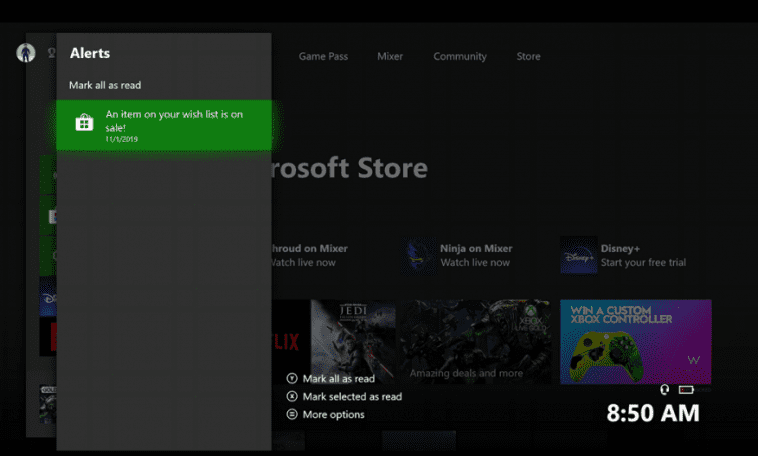Open the Ninja on Mixer avatar
The height and width of the screenshot is (456, 758).
419,255
